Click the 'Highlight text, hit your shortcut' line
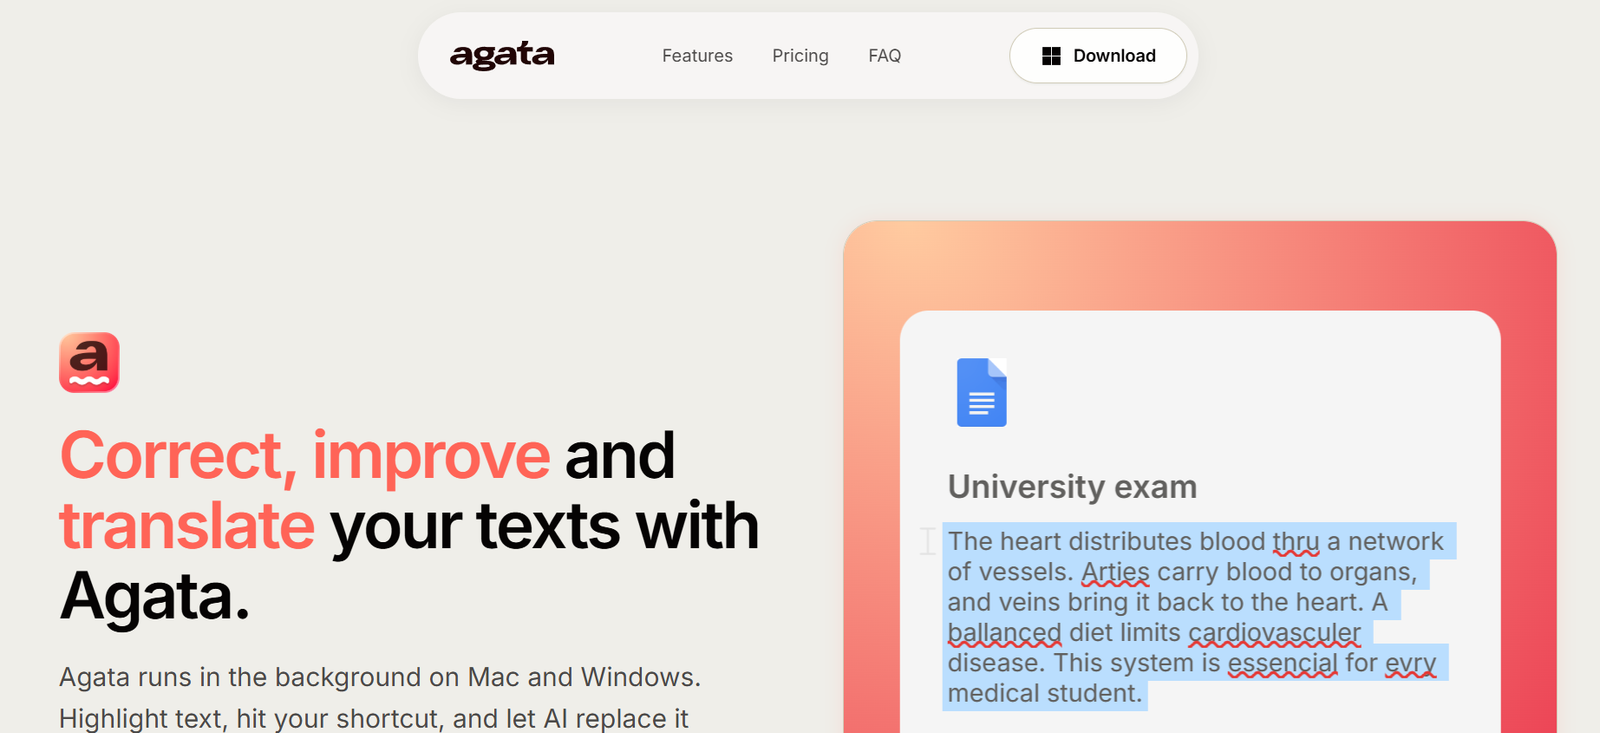This screenshot has height=733, width=1600. (374, 719)
